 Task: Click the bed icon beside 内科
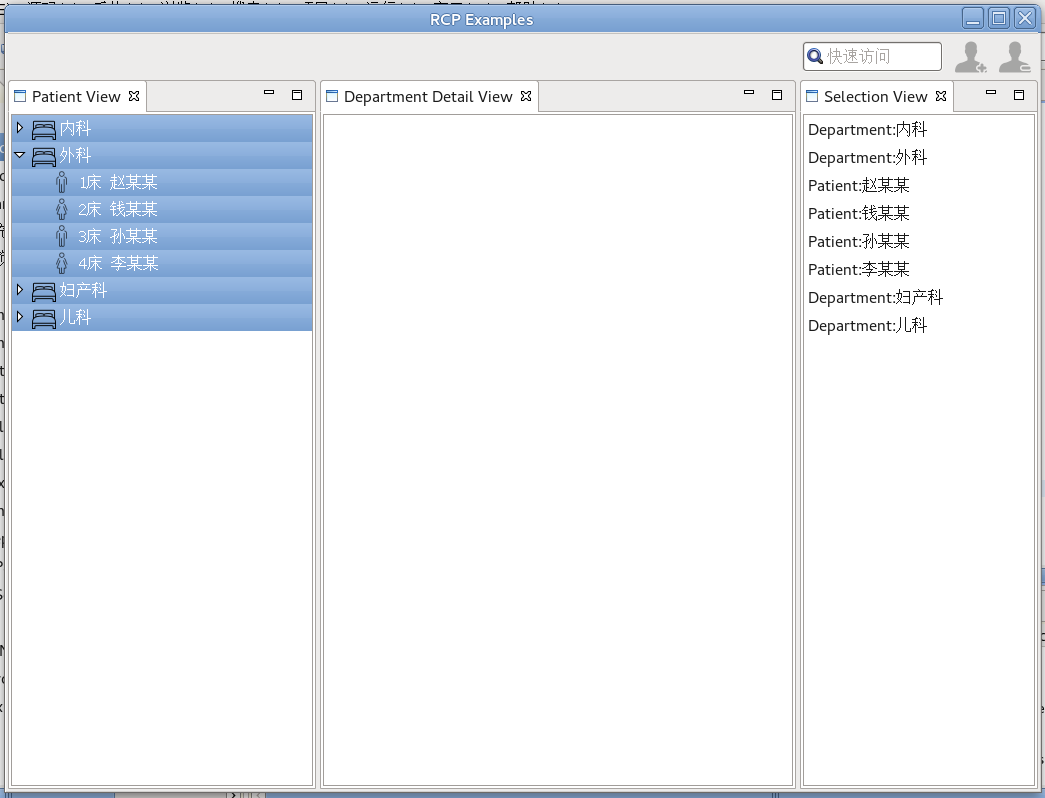click(x=44, y=129)
